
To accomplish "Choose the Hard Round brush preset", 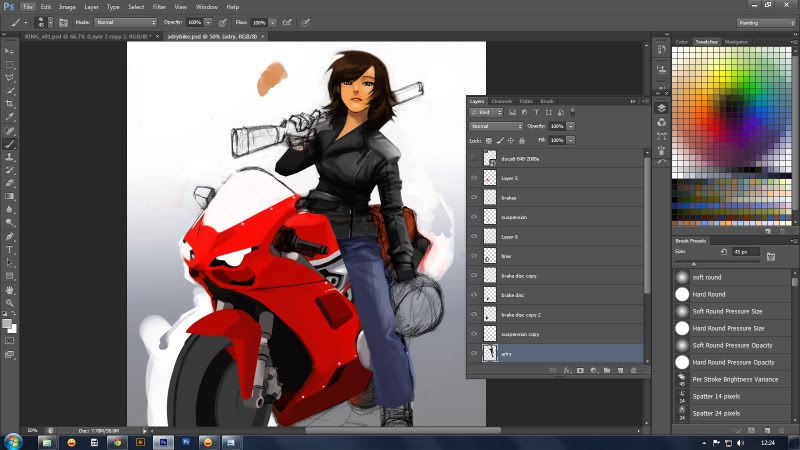I will click(708, 294).
